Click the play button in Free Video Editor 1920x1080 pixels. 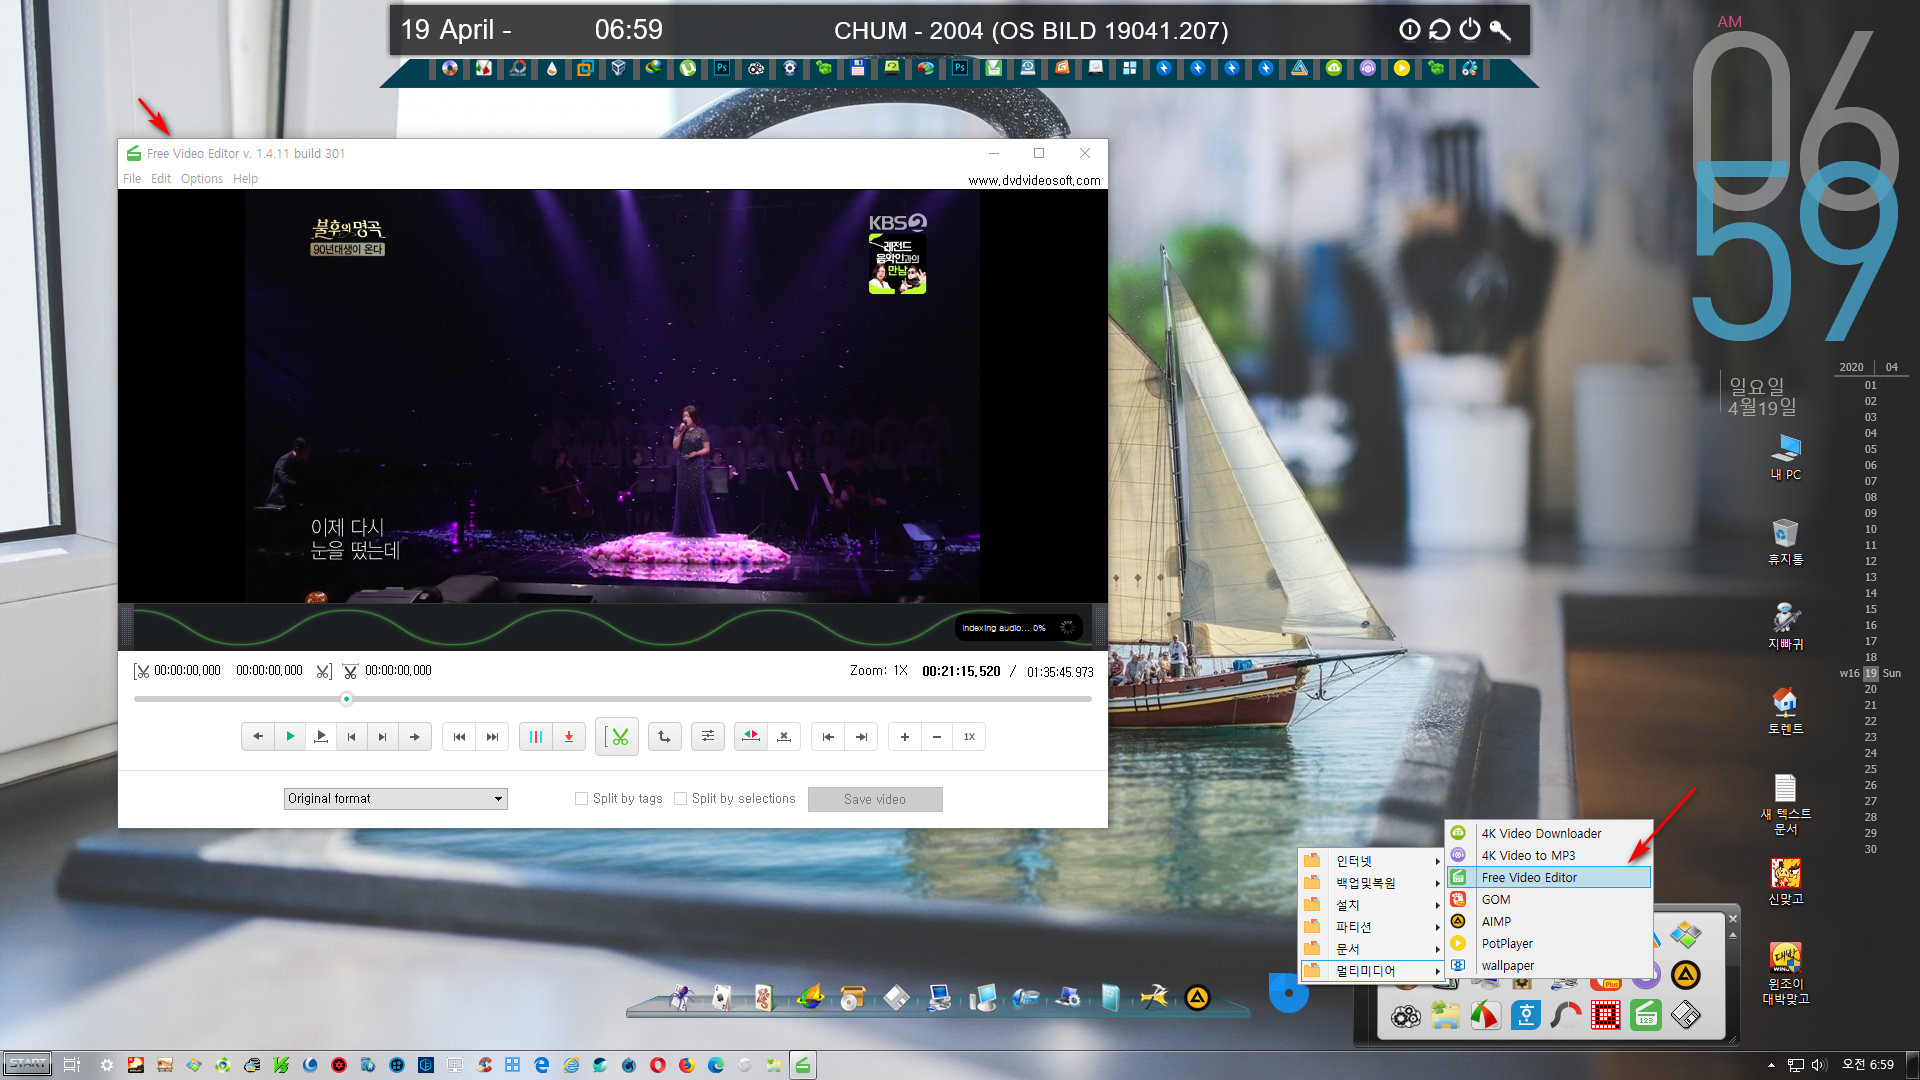289,737
